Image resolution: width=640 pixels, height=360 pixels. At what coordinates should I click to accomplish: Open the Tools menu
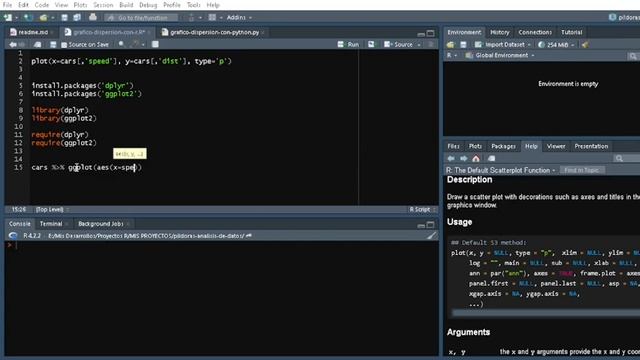[193, 5]
